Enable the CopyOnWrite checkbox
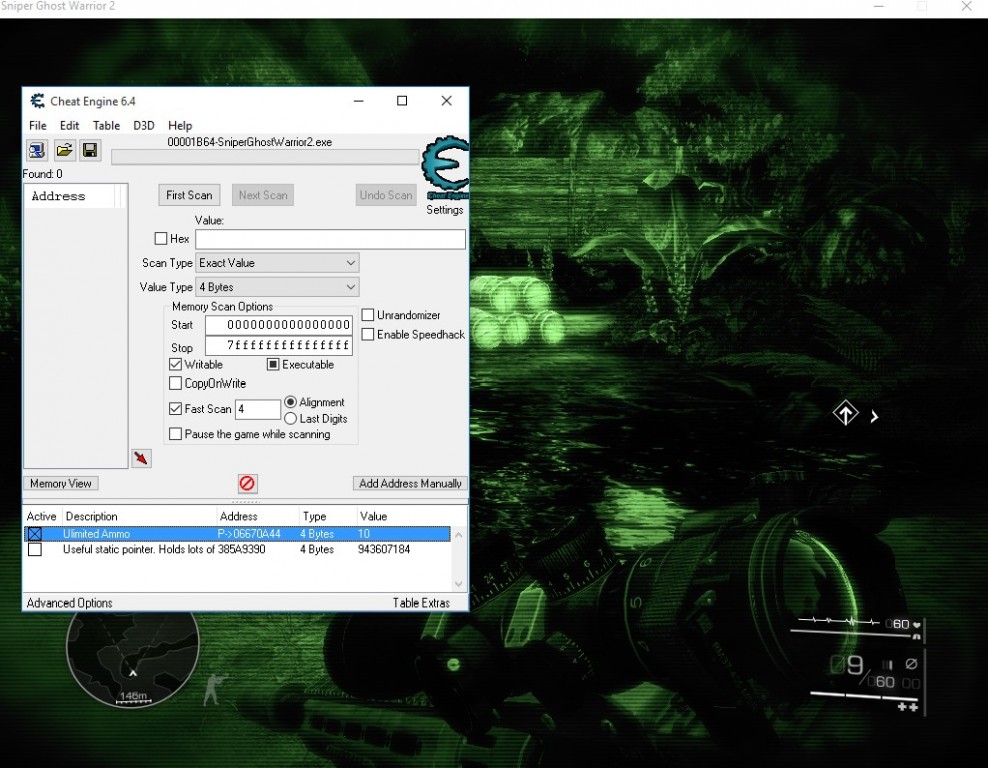 [x=176, y=383]
